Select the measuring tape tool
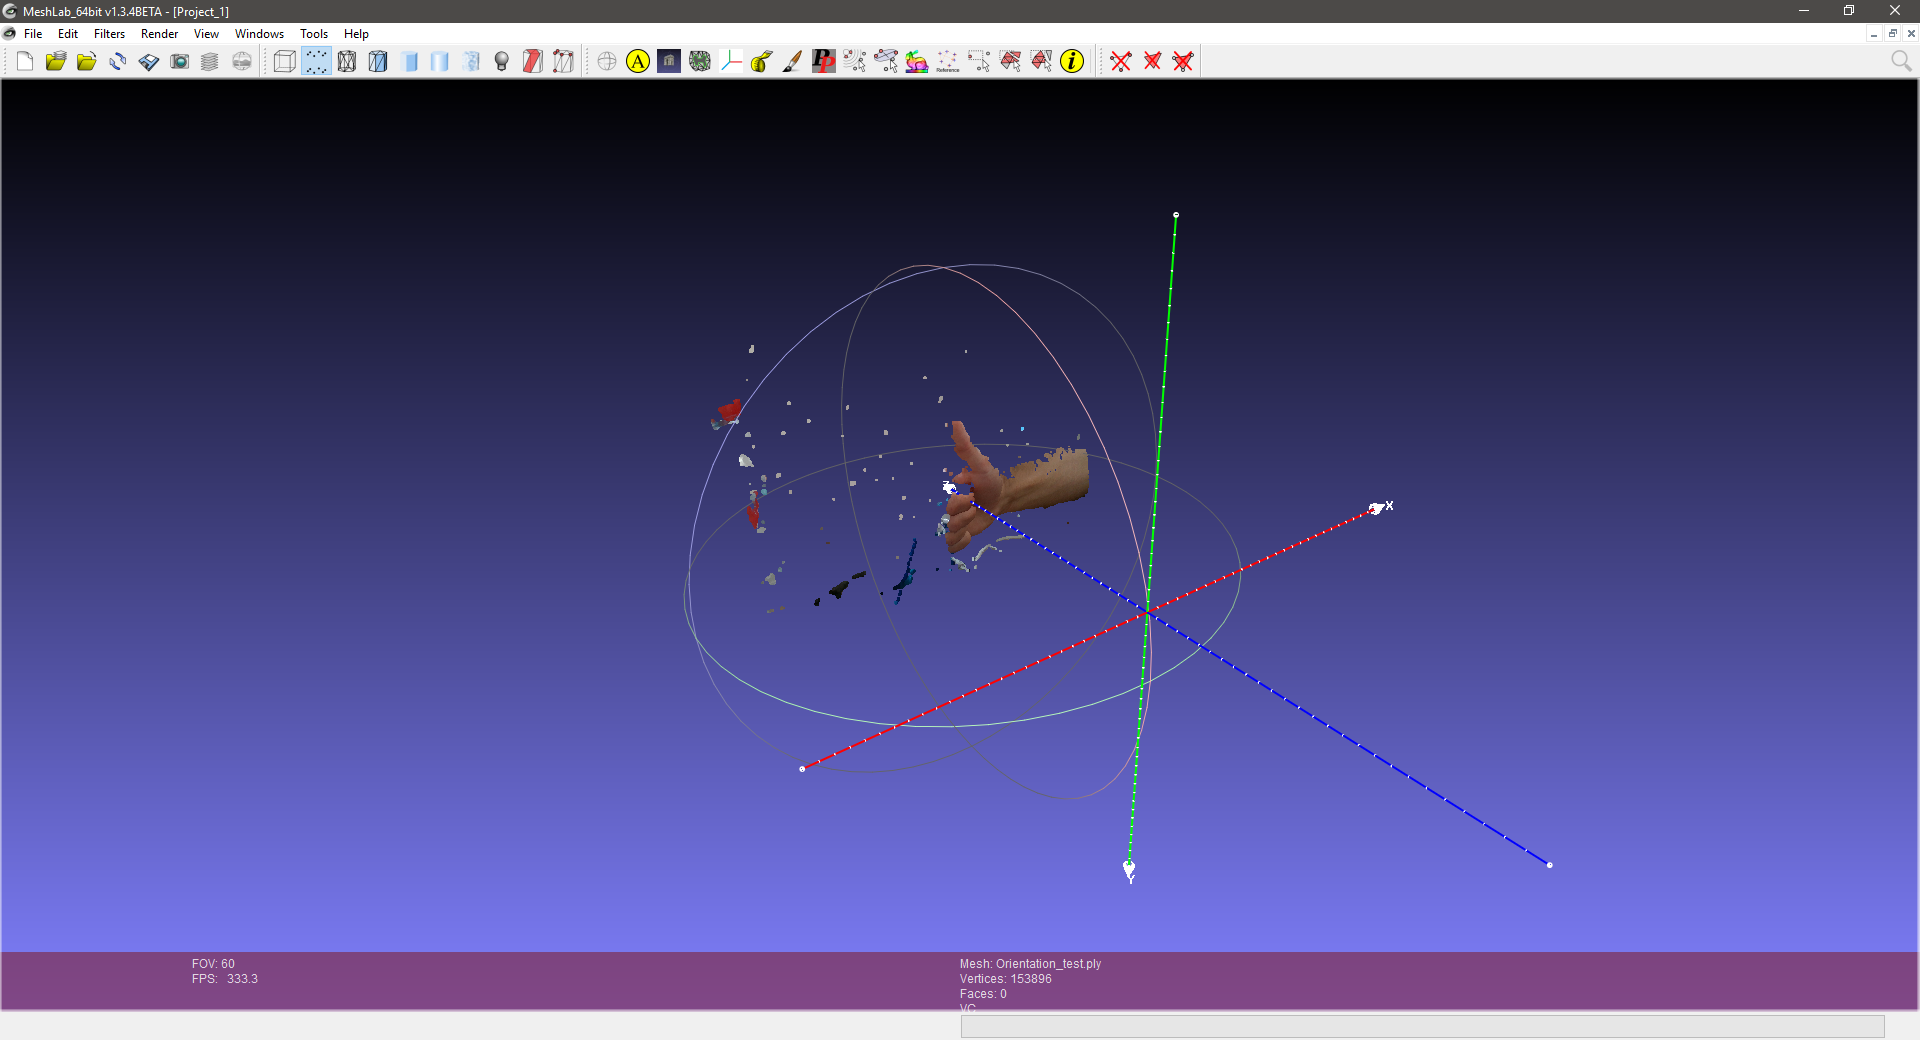1920x1040 pixels. (x=760, y=61)
